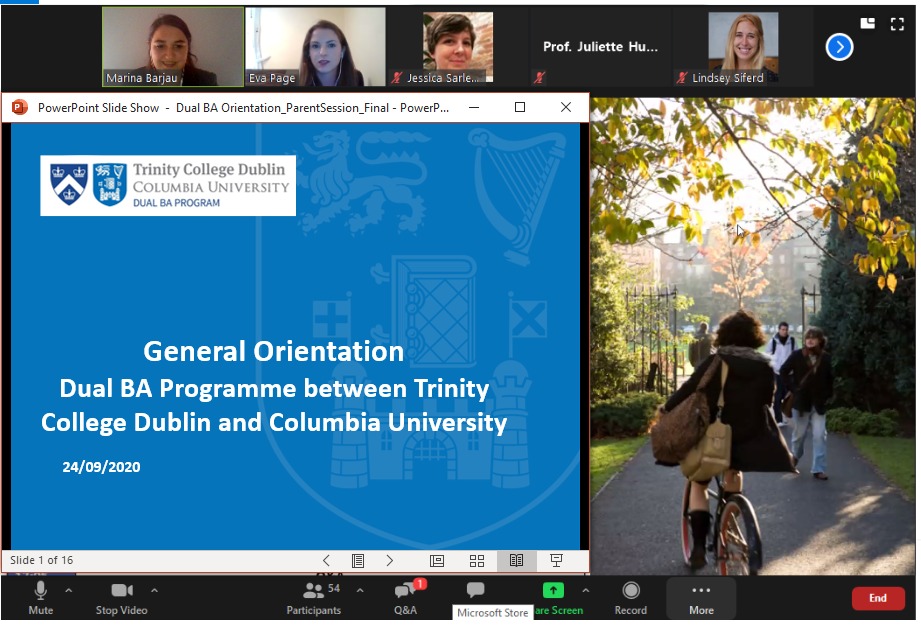Show next participants with blue arrow

click(839, 47)
